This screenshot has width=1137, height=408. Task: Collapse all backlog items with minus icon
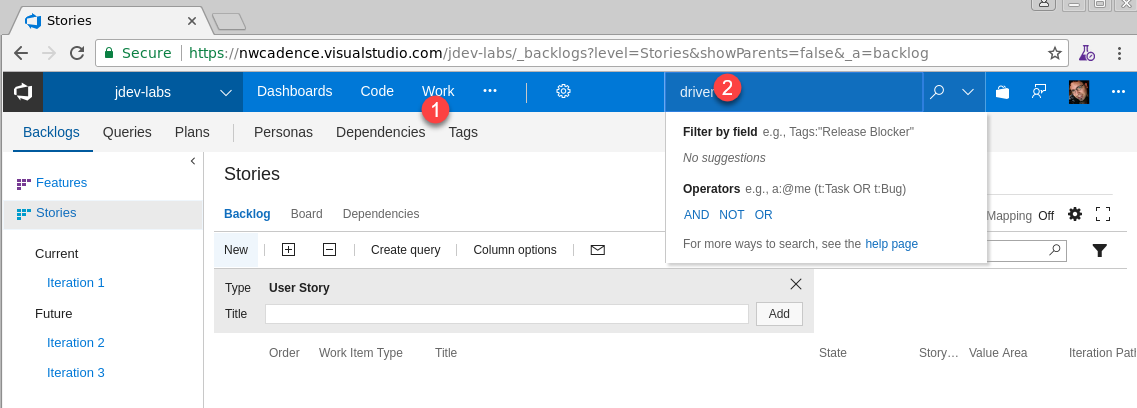329,250
